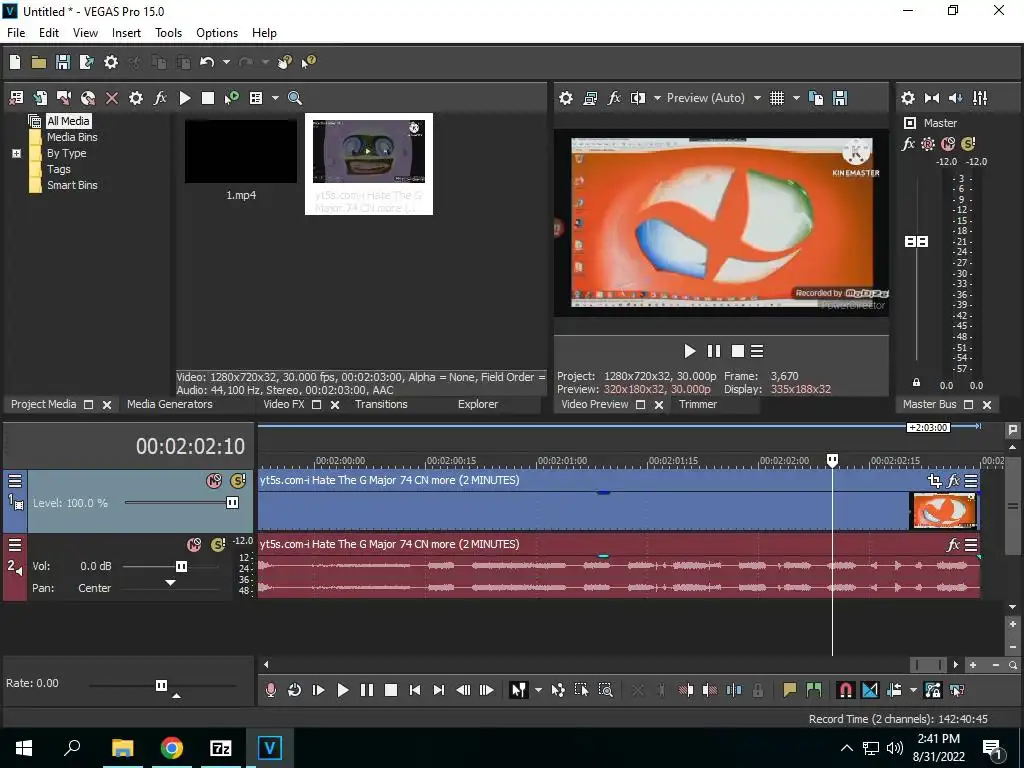Screen dimensions: 1024x768
Task: Open the File menu
Action: 16,33
